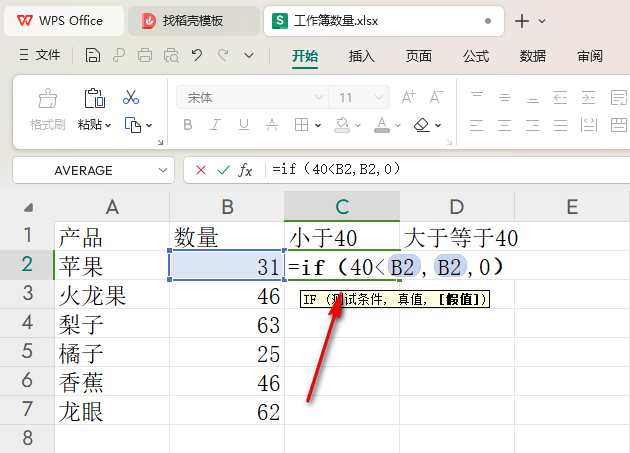This screenshot has height=453, width=630.
Task: Click the Undo arrow
Action: click(x=197, y=55)
